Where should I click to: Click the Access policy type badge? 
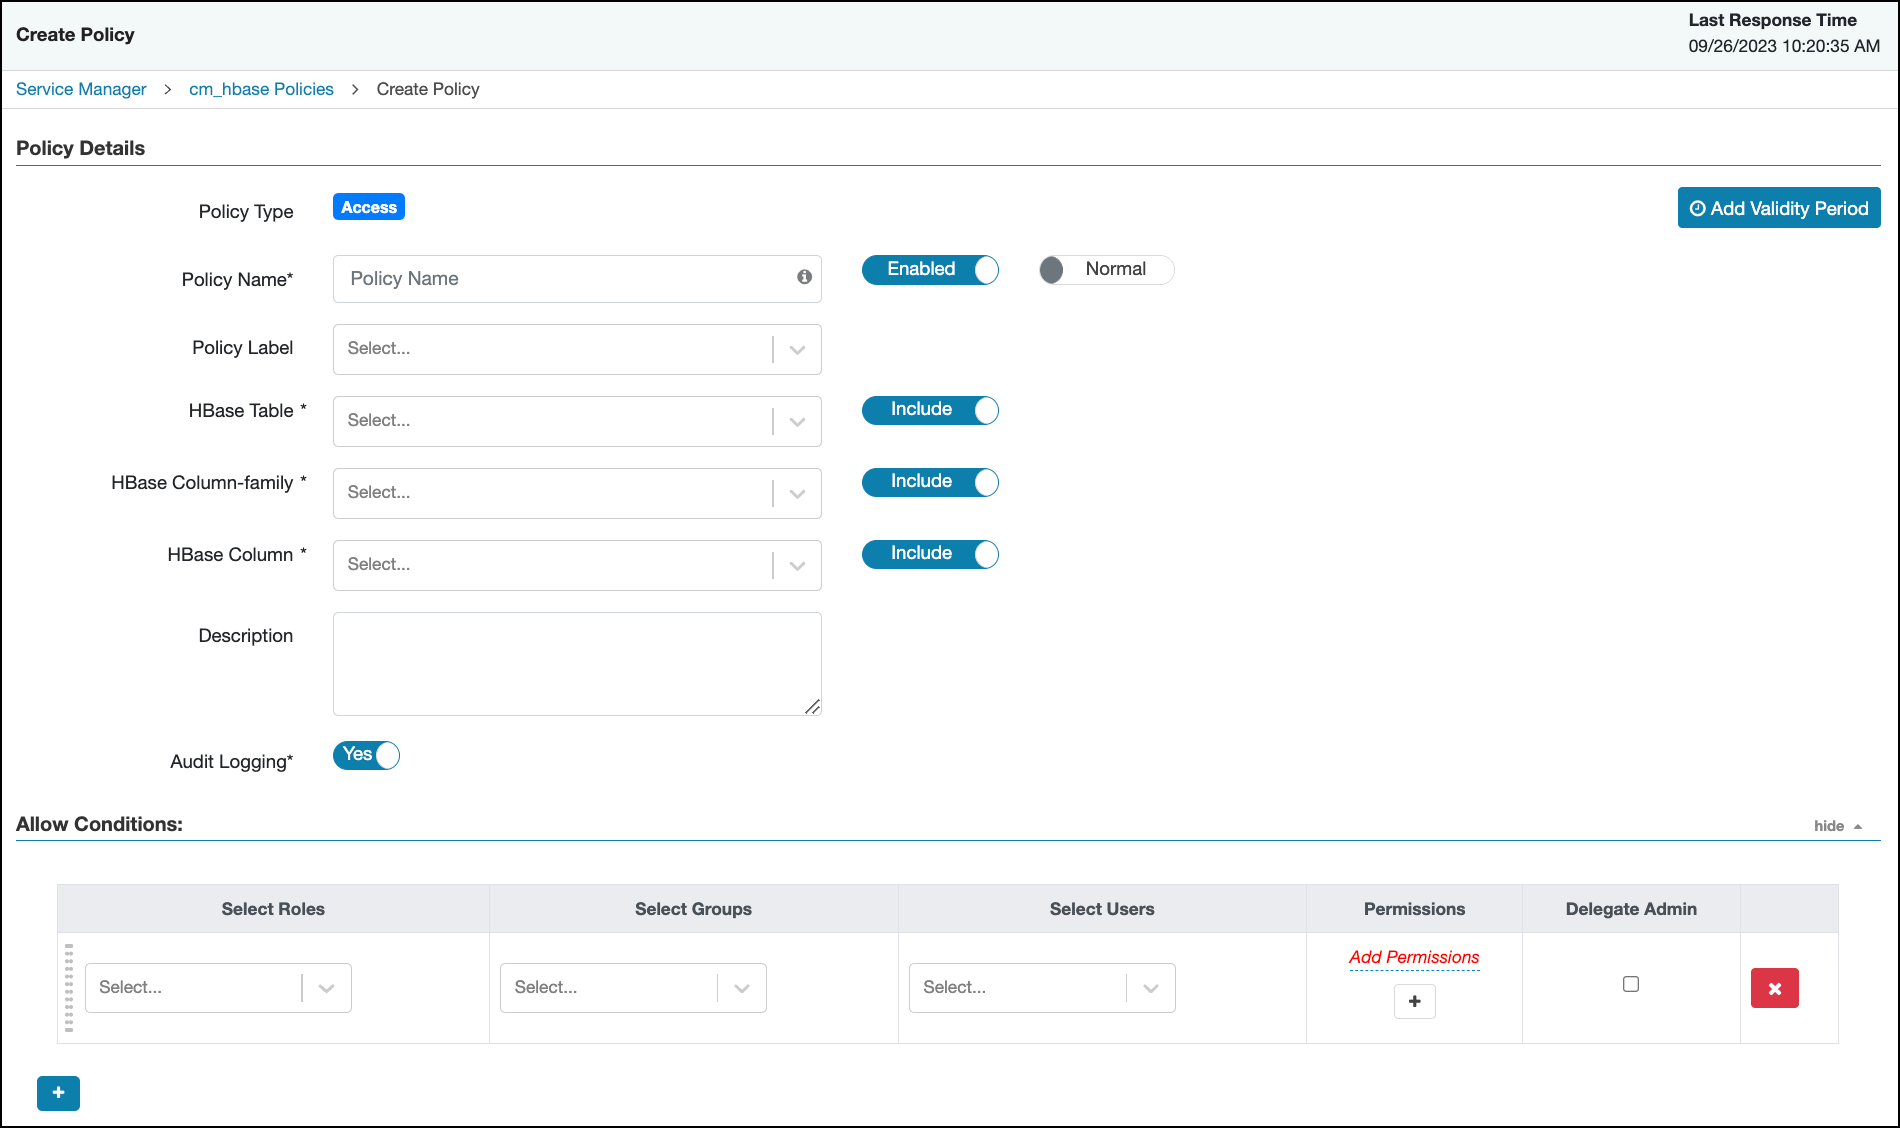(x=368, y=207)
